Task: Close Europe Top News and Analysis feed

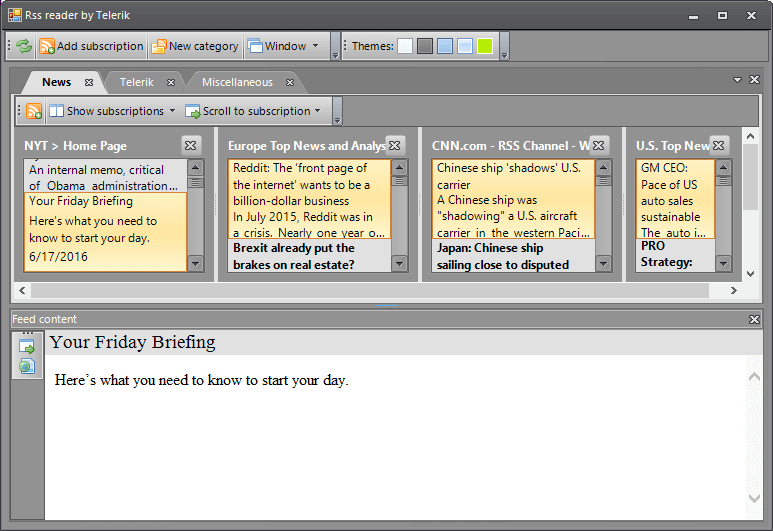Action: pyautogui.click(x=394, y=145)
